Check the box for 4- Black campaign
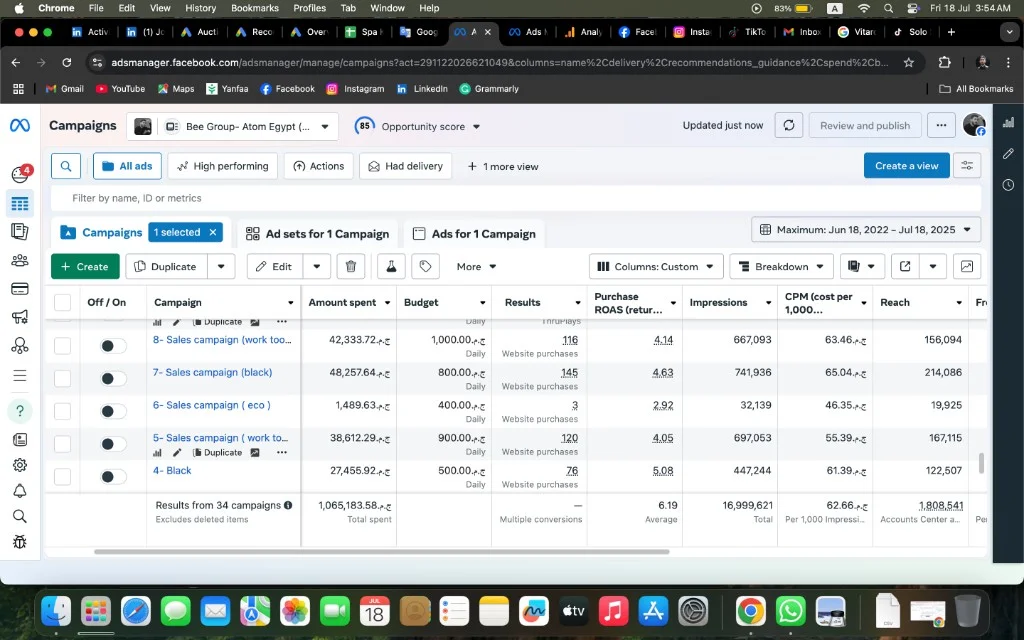This screenshot has height=640, width=1024. (x=63, y=477)
